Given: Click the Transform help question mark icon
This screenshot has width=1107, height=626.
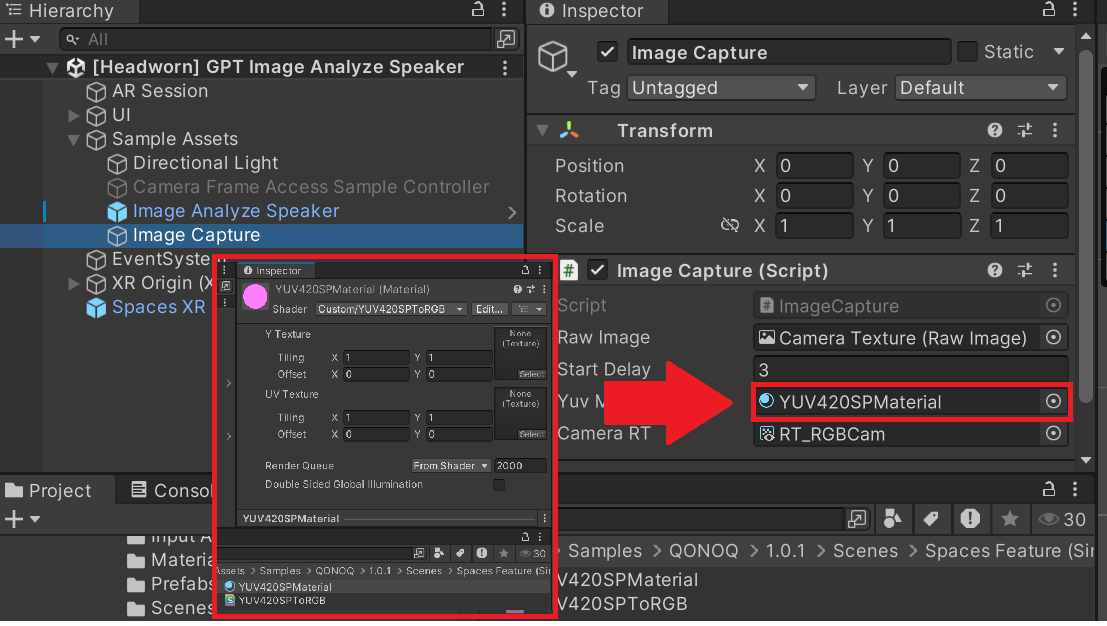Looking at the screenshot, I should [x=995, y=131].
